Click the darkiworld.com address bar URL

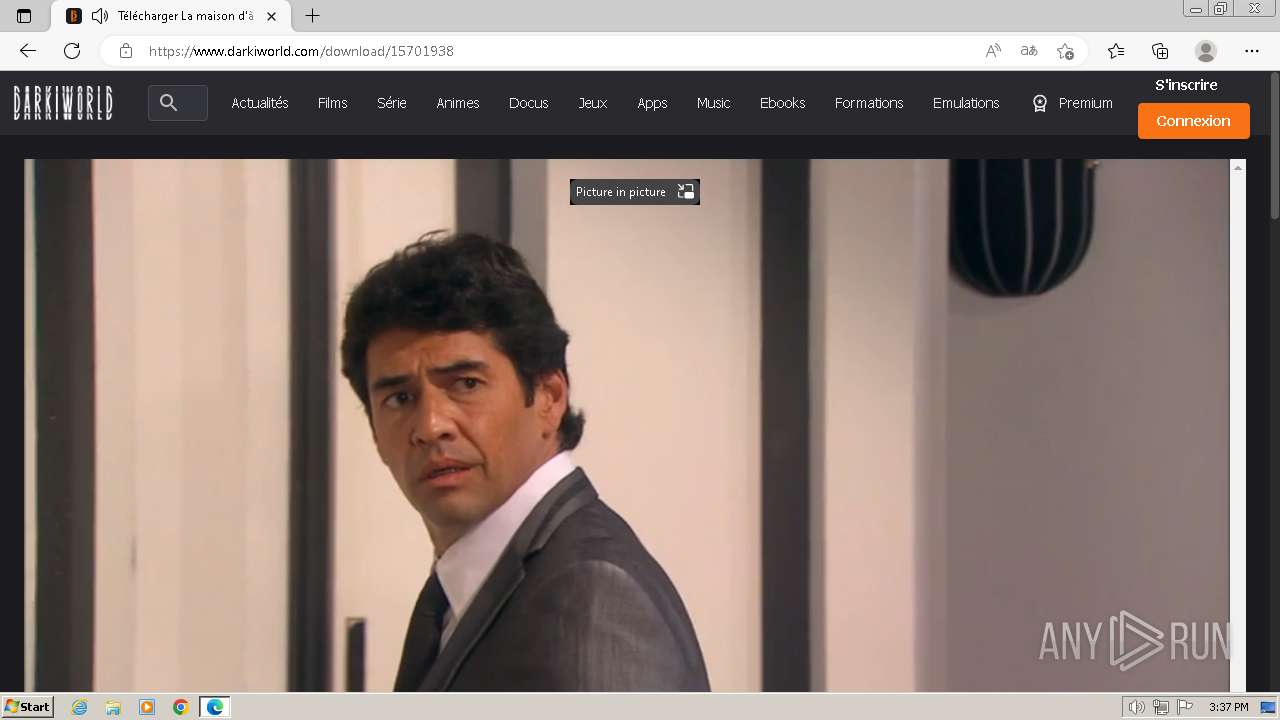(x=301, y=51)
